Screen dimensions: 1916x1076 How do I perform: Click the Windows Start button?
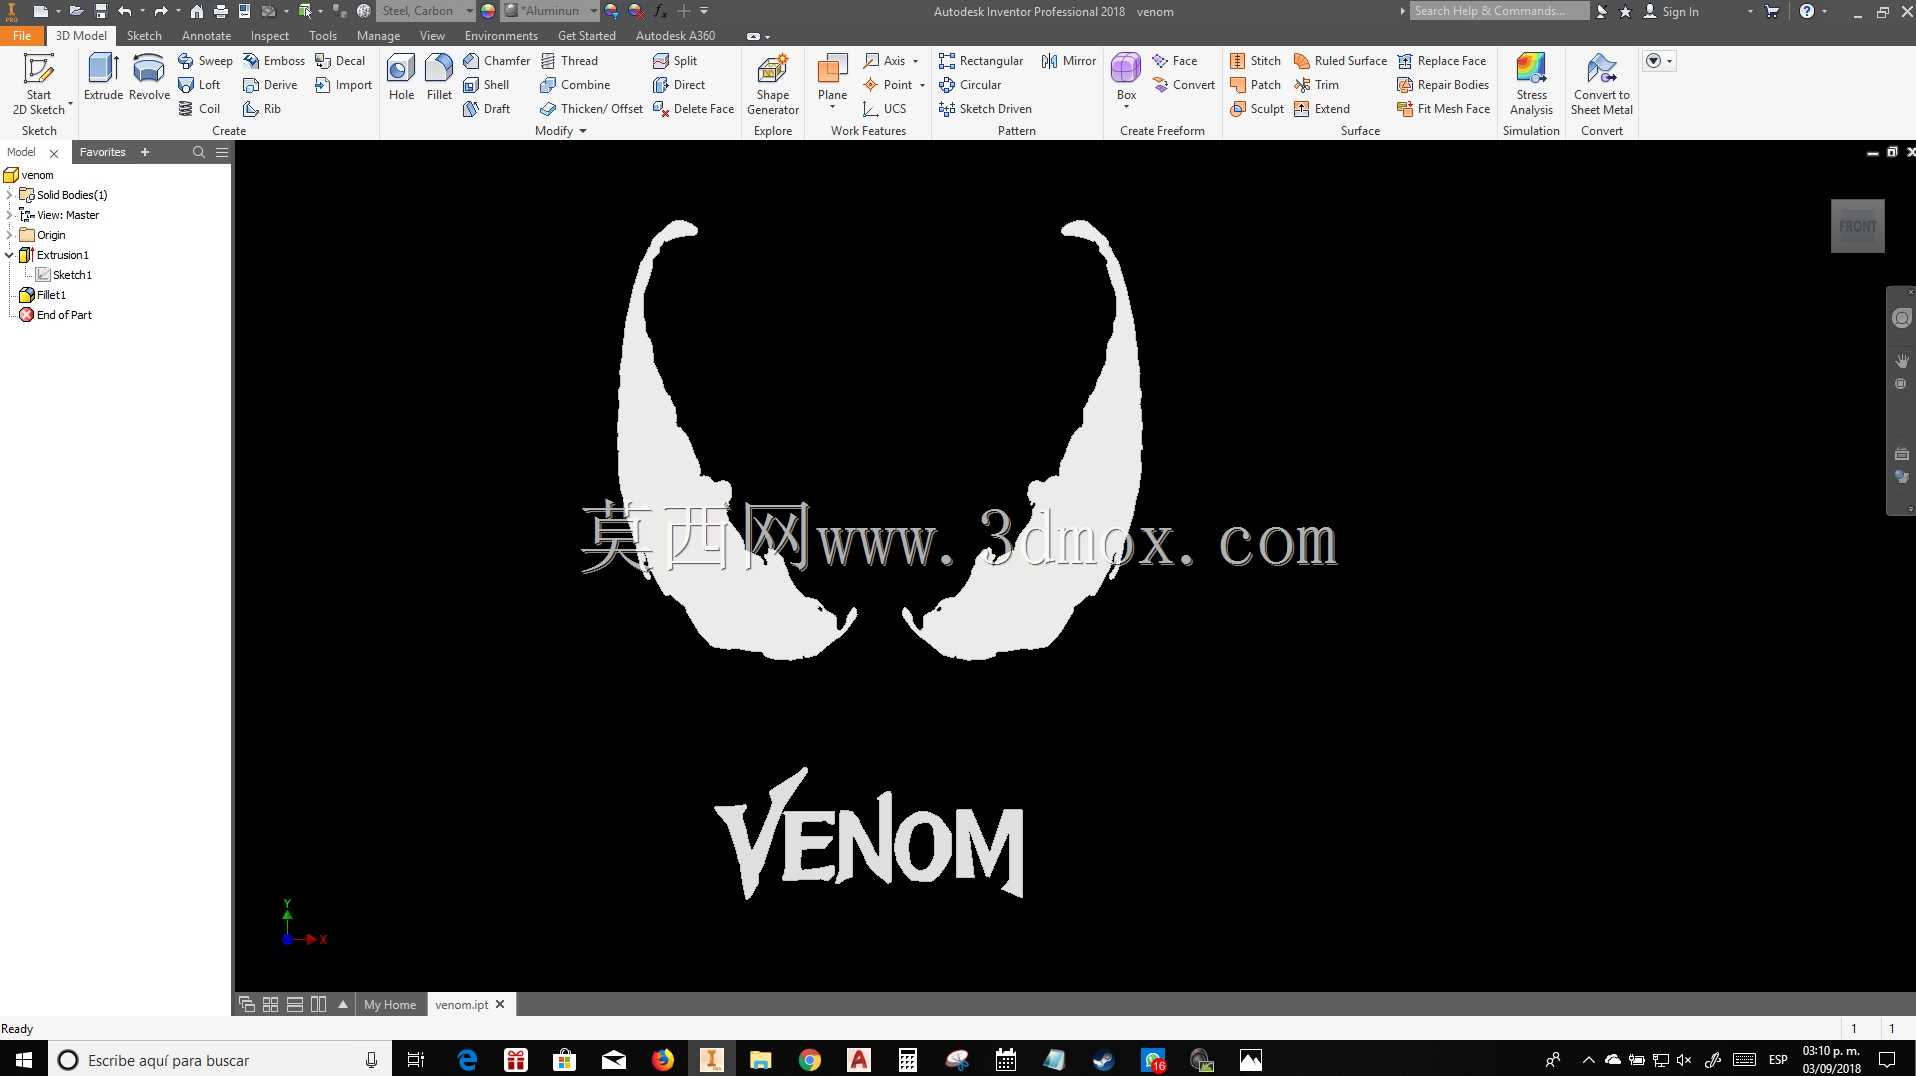24,1060
